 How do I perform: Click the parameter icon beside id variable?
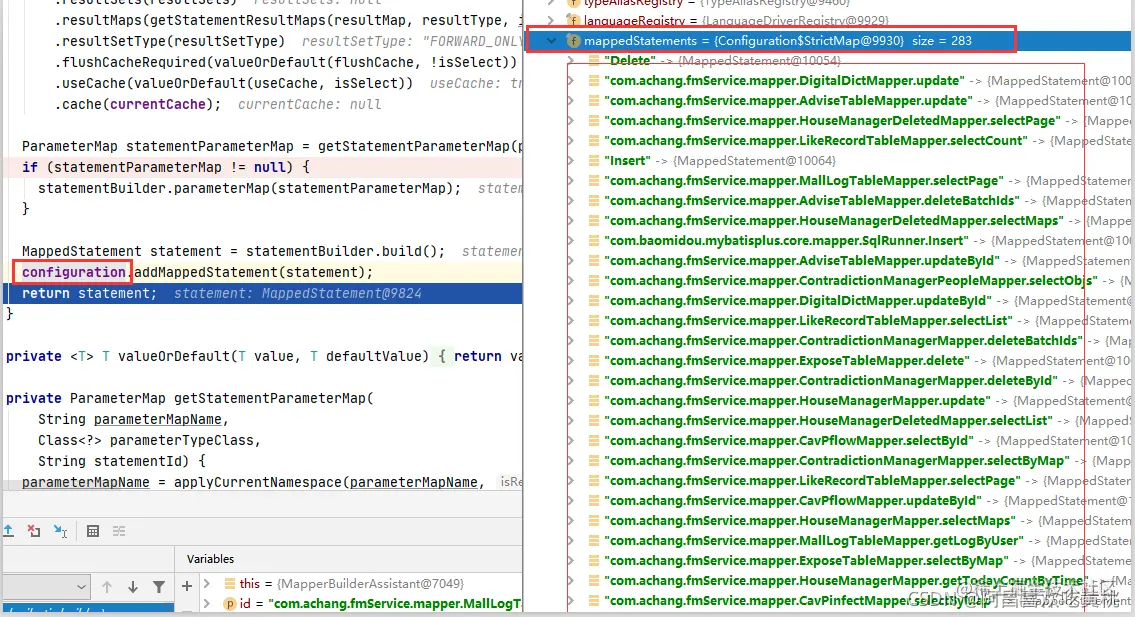click(229, 603)
